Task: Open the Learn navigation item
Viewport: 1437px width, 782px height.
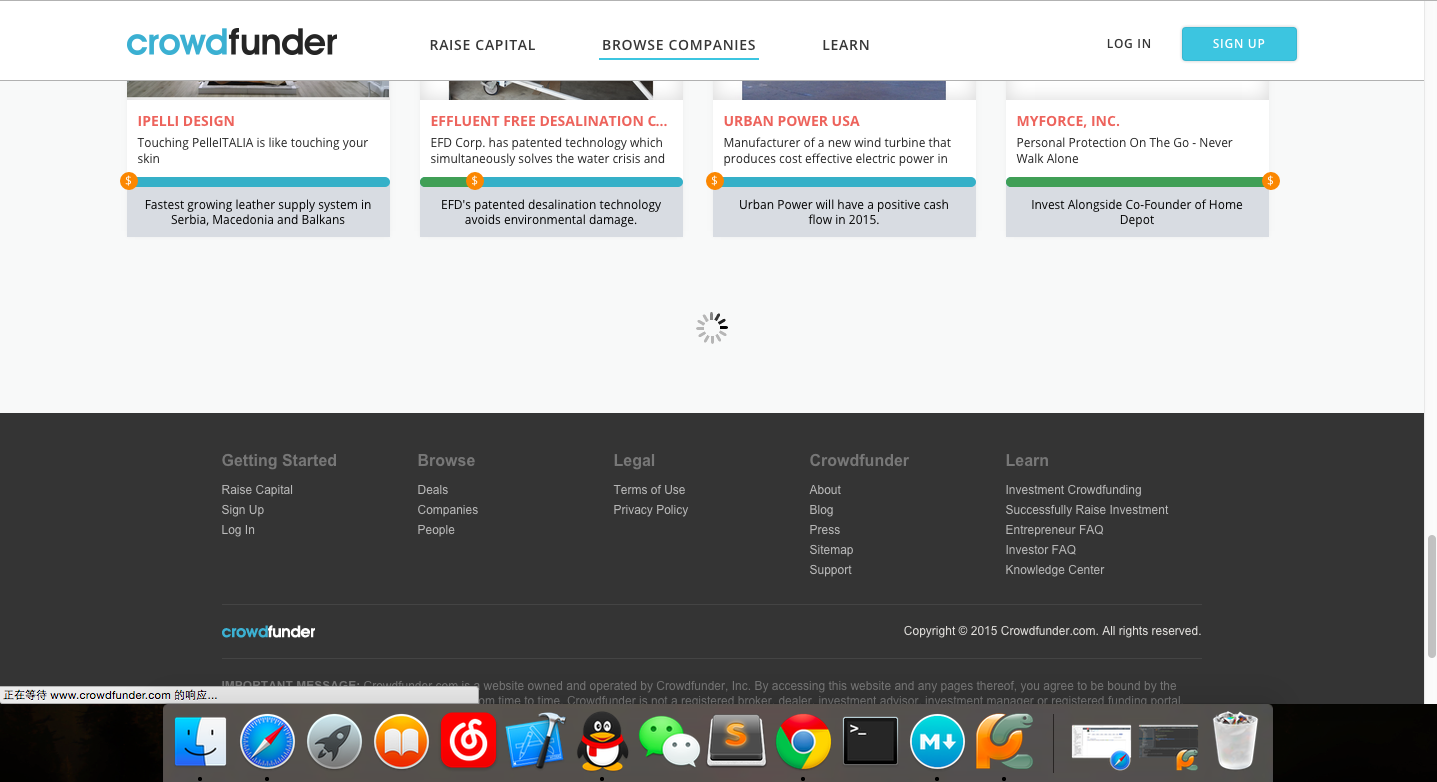Action: click(x=846, y=45)
